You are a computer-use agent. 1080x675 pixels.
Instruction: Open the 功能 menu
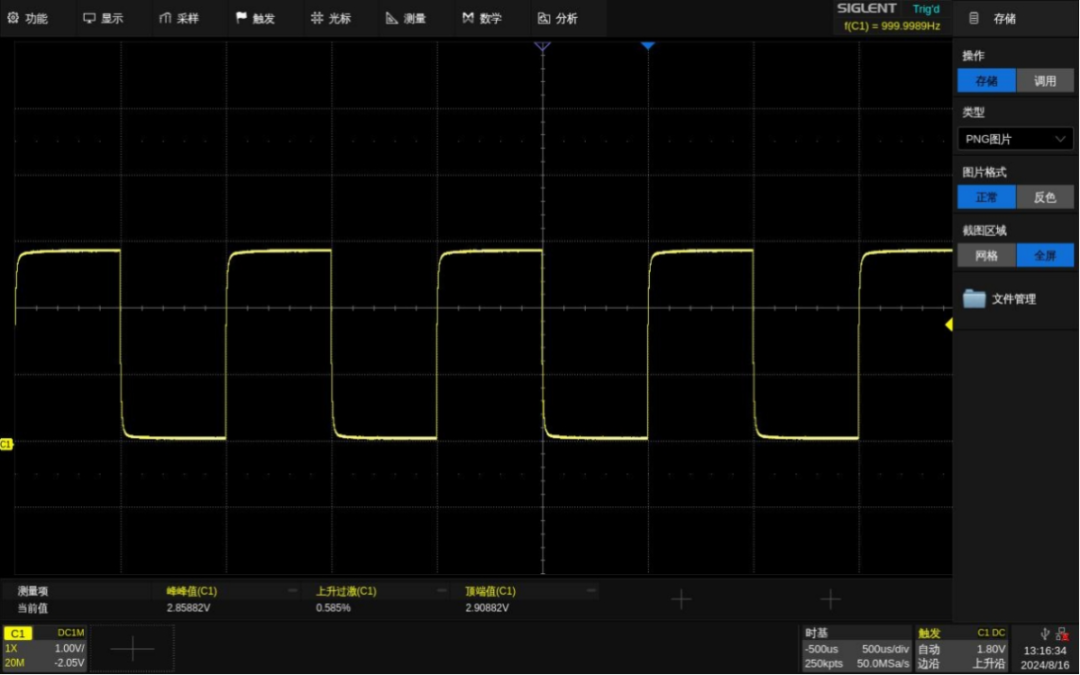(x=28, y=19)
